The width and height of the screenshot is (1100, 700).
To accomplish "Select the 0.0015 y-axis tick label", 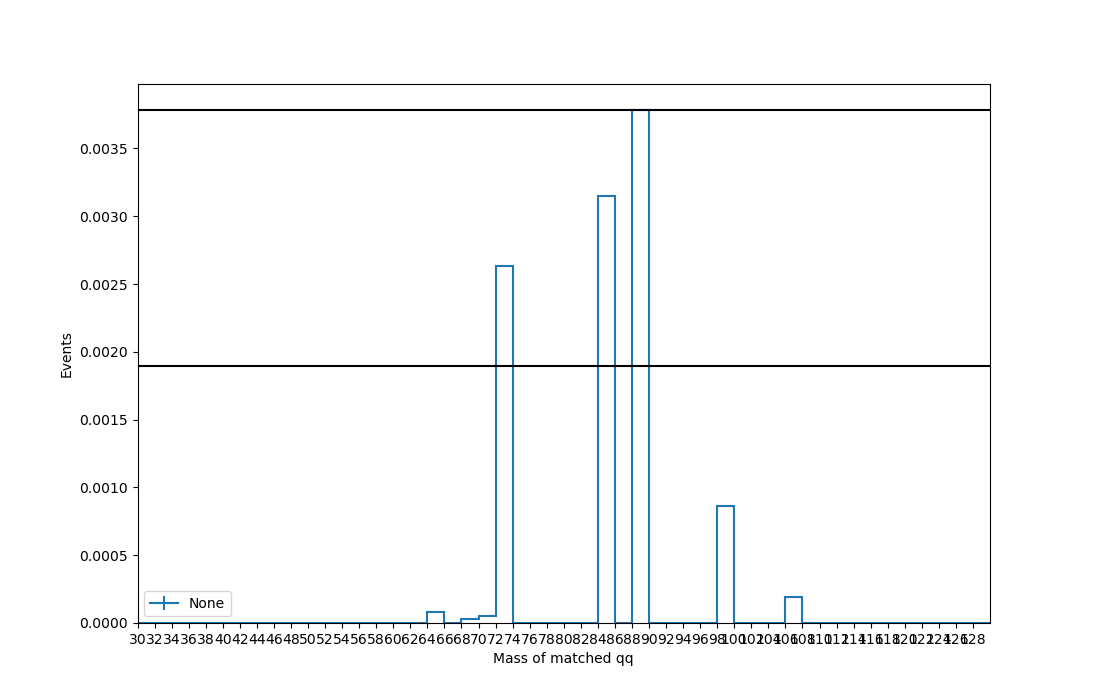I will click(x=104, y=420).
